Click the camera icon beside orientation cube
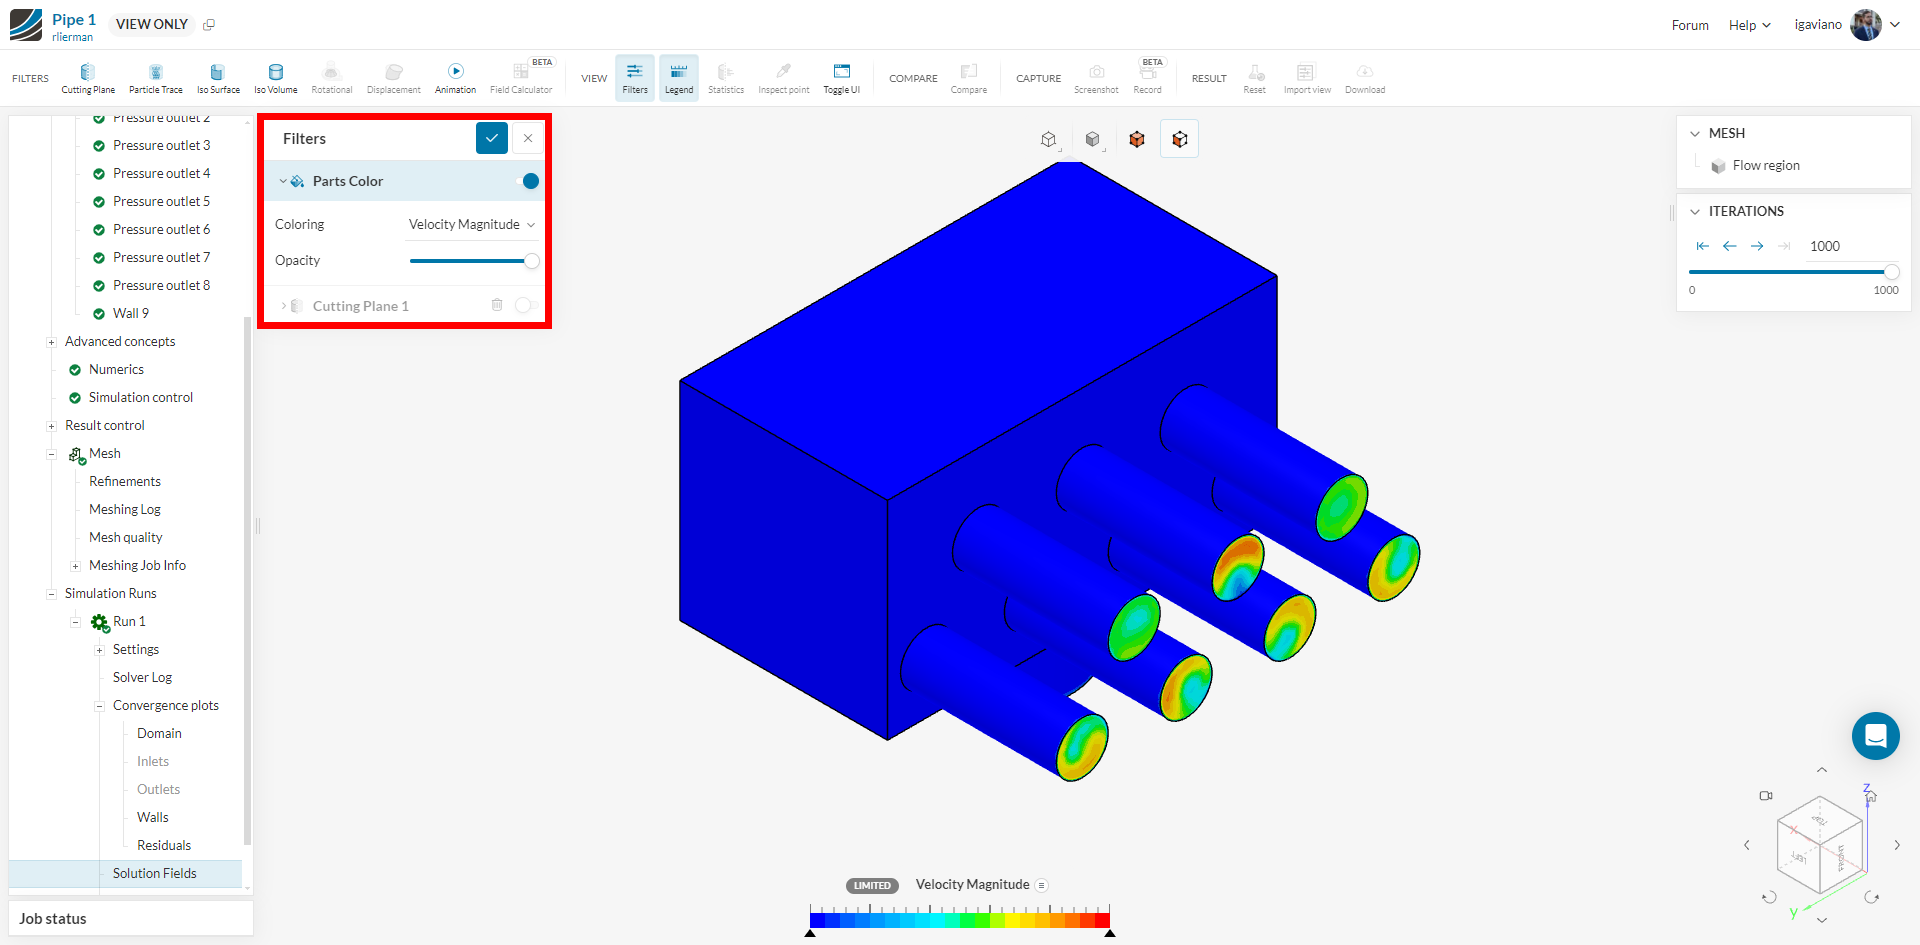This screenshot has height=945, width=1920. (1766, 796)
